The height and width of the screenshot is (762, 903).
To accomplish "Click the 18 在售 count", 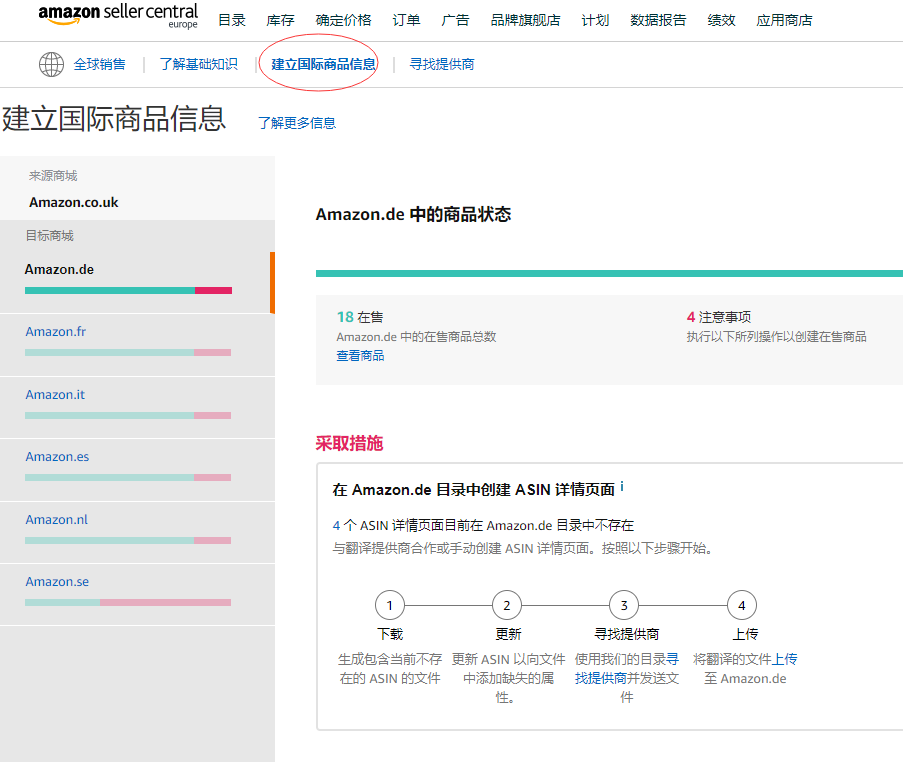I will [360, 317].
